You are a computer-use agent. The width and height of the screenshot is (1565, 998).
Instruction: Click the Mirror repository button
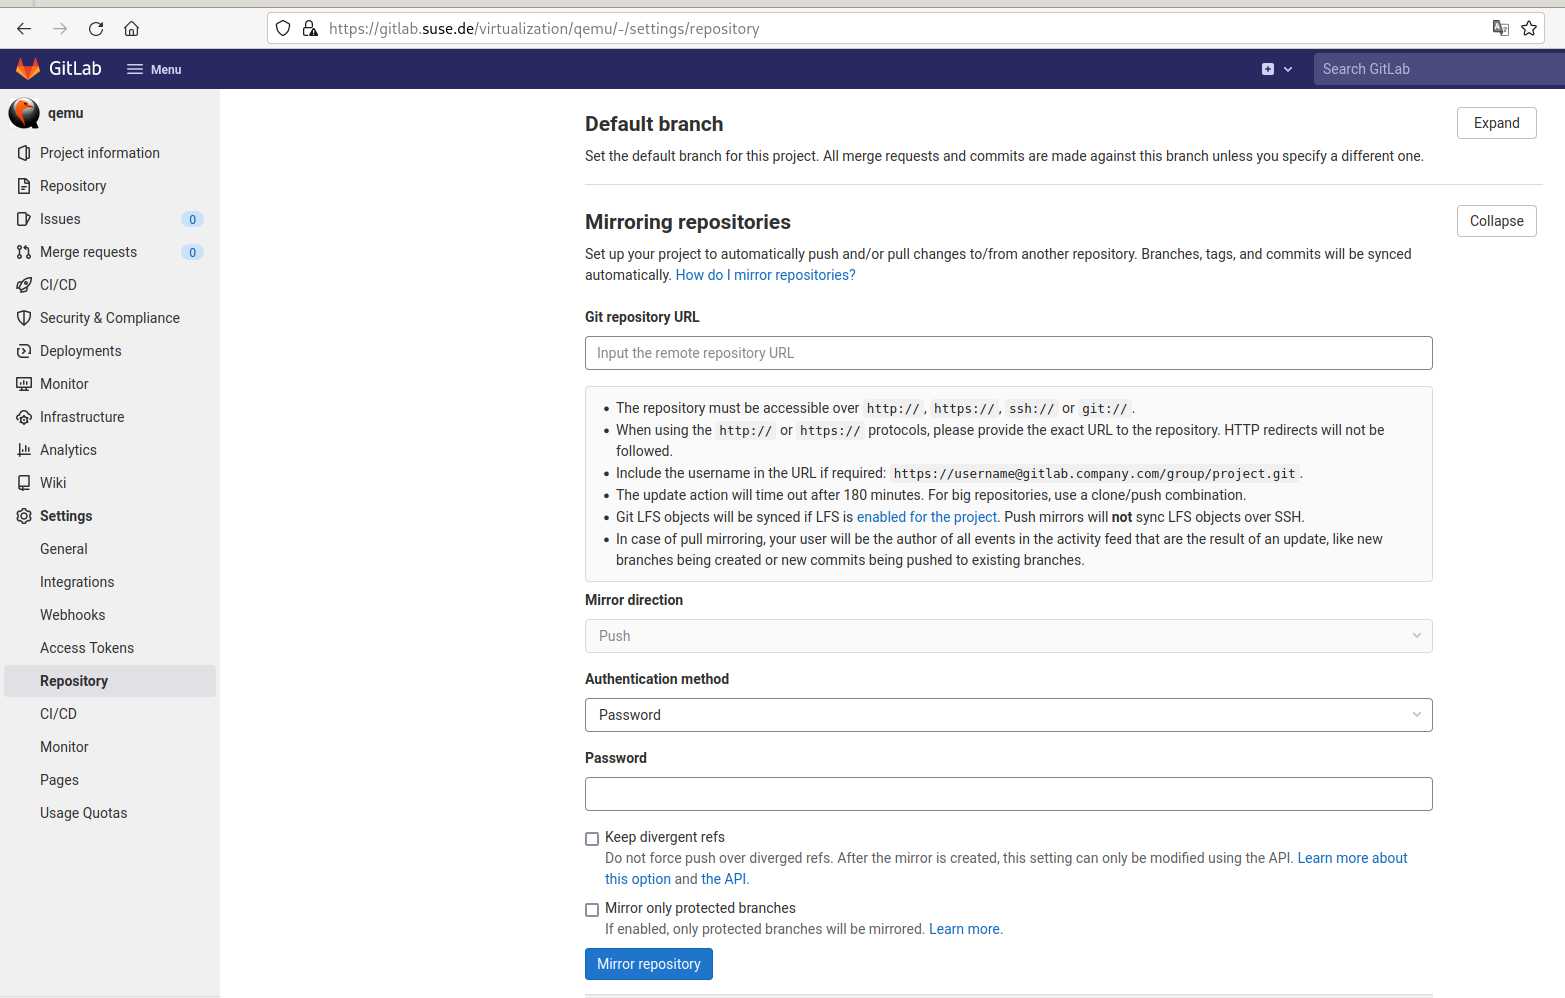[x=648, y=964]
